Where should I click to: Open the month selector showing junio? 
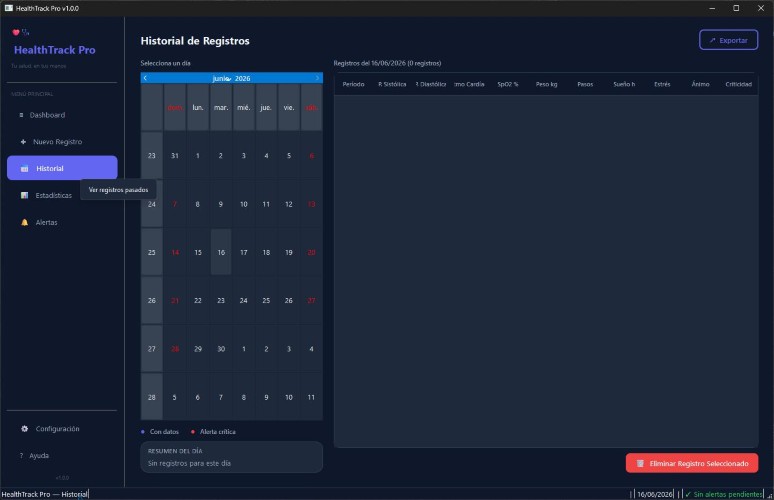221,78
